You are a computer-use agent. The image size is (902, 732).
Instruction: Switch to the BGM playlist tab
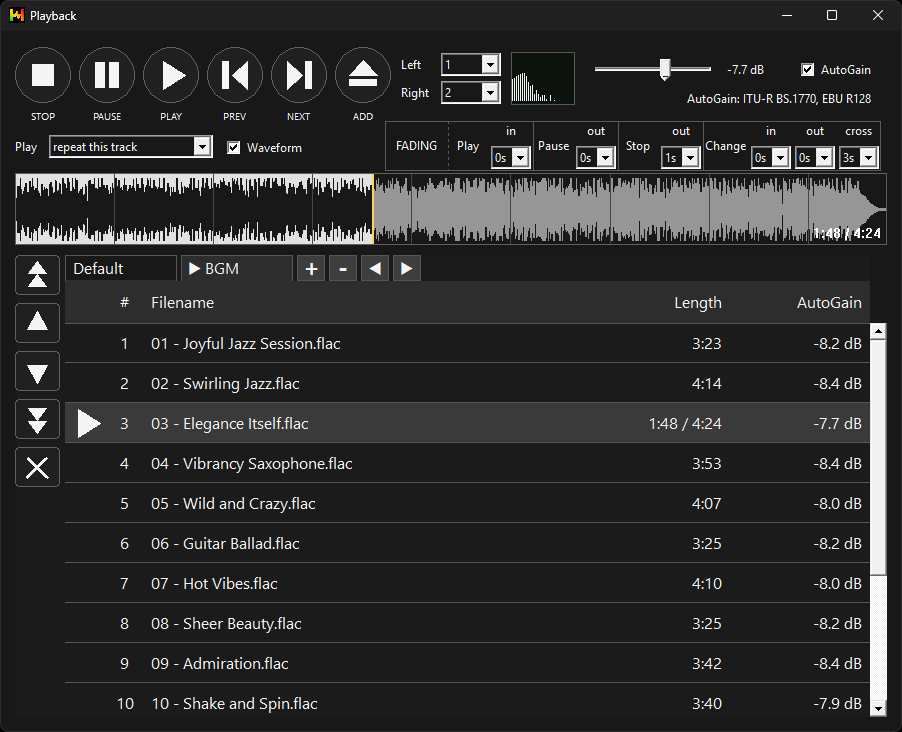tap(236, 269)
